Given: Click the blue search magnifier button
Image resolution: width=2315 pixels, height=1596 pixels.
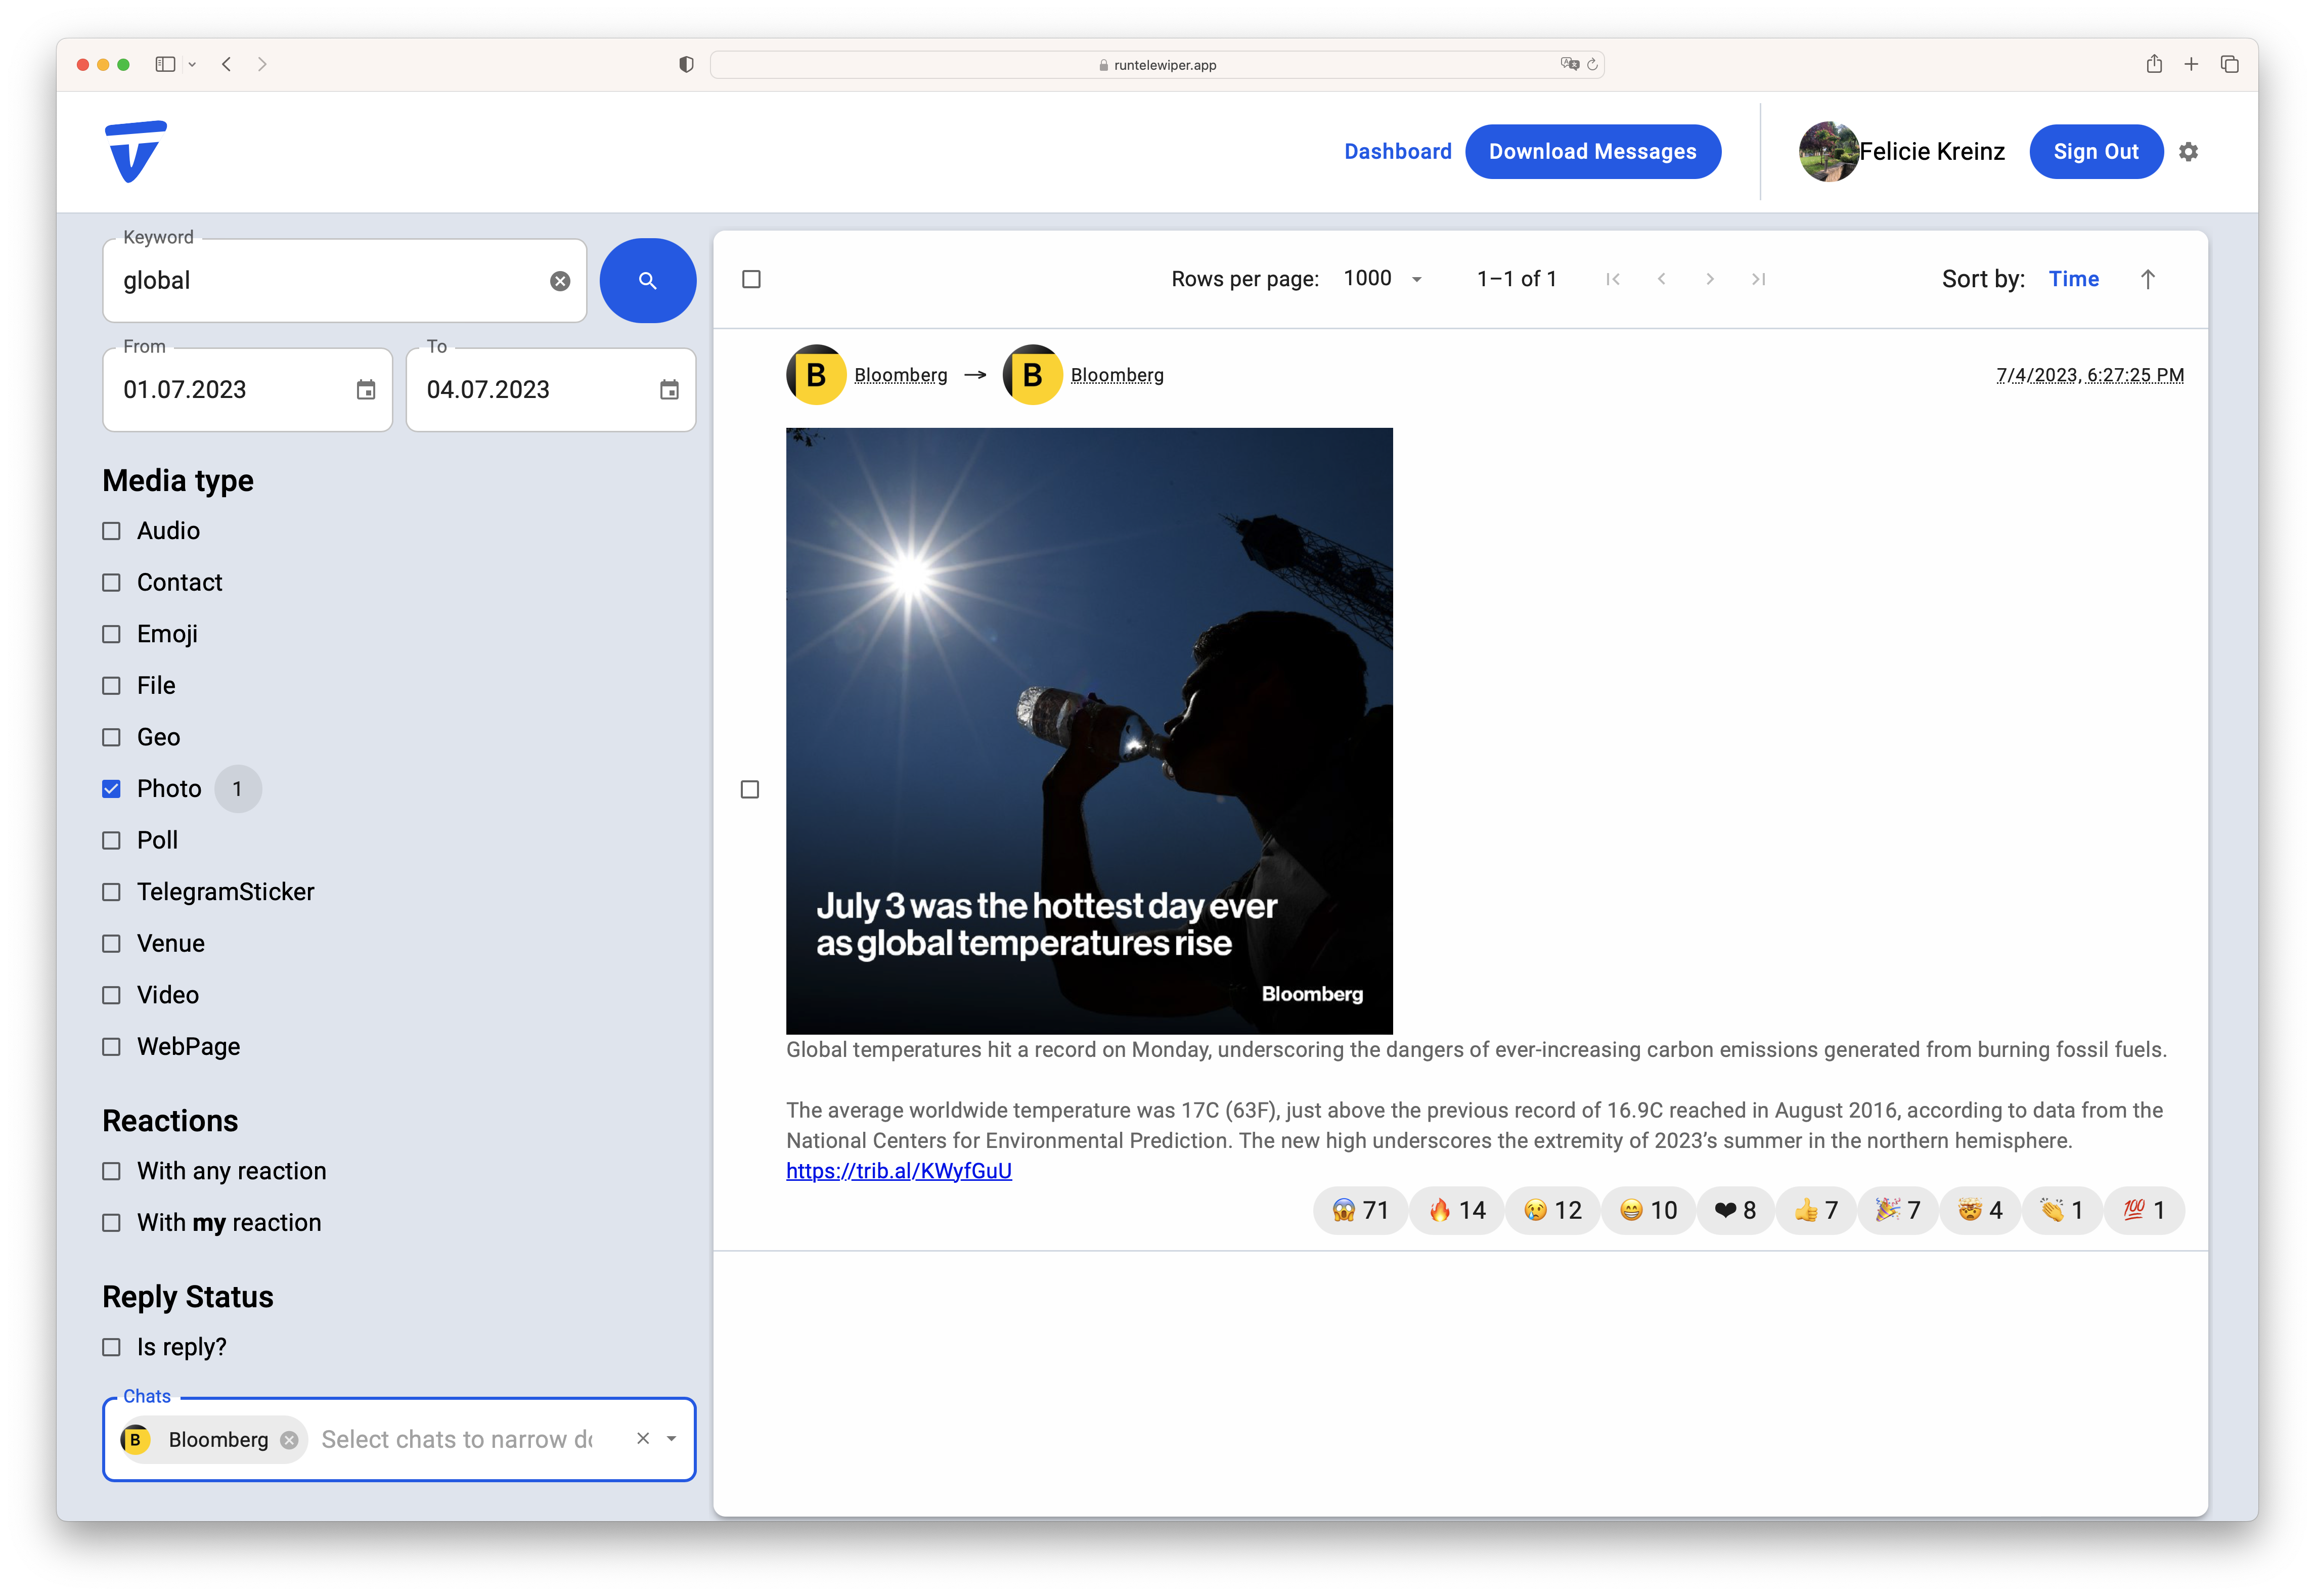Looking at the screenshot, I should click(x=647, y=281).
